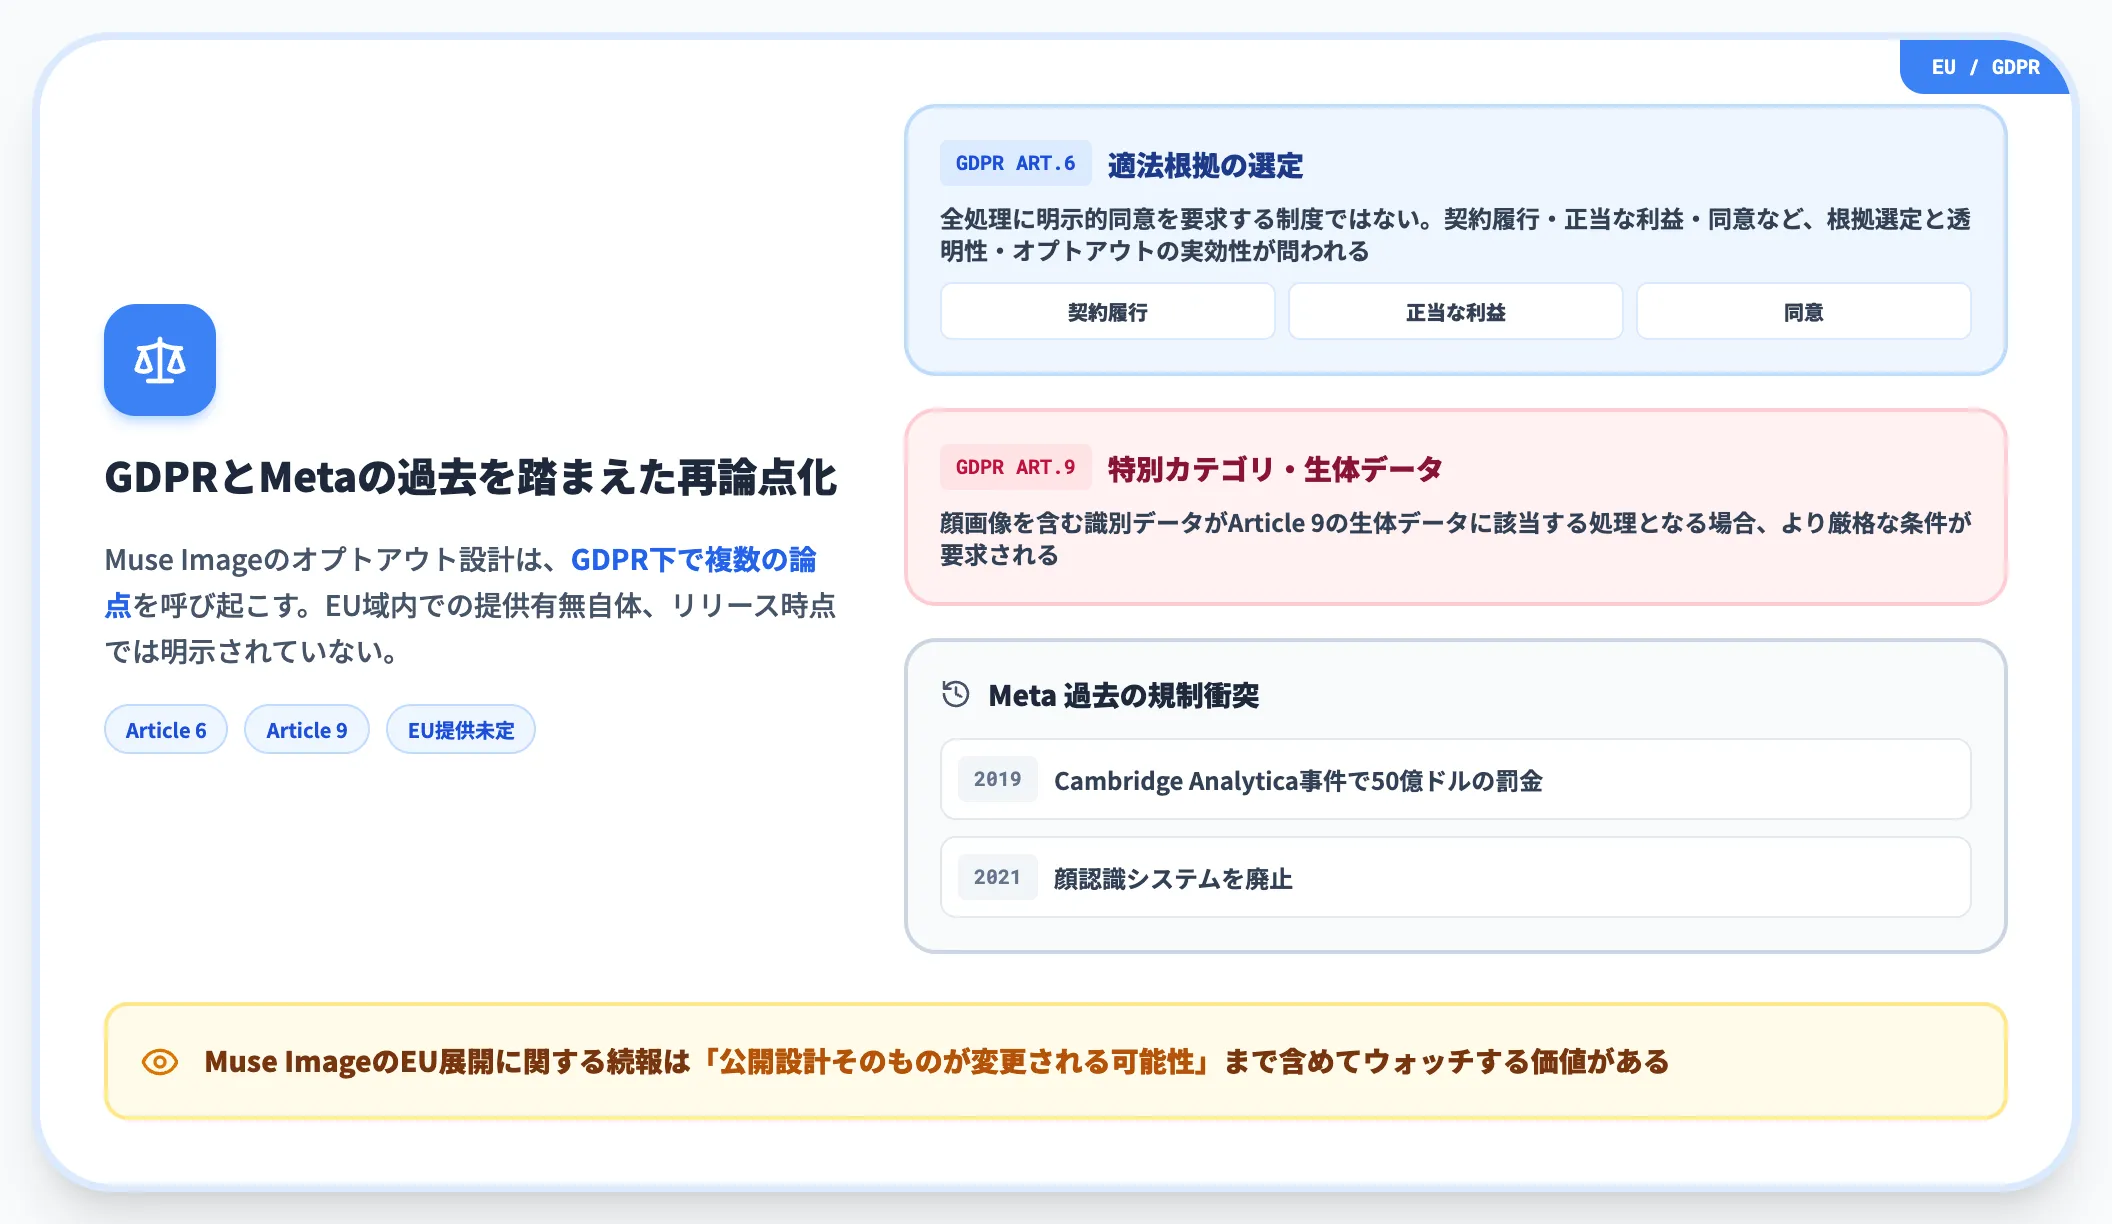This screenshot has height=1224, width=2112.
Task: Click the 全処理に明示的同意 description paragraph
Action: coord(1456,235)
